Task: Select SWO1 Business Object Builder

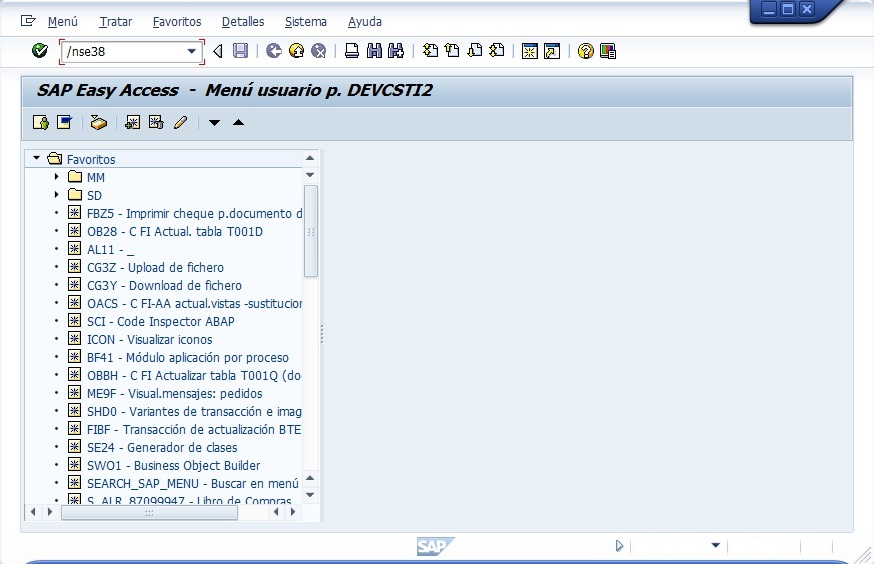Action: pos(173,465)
